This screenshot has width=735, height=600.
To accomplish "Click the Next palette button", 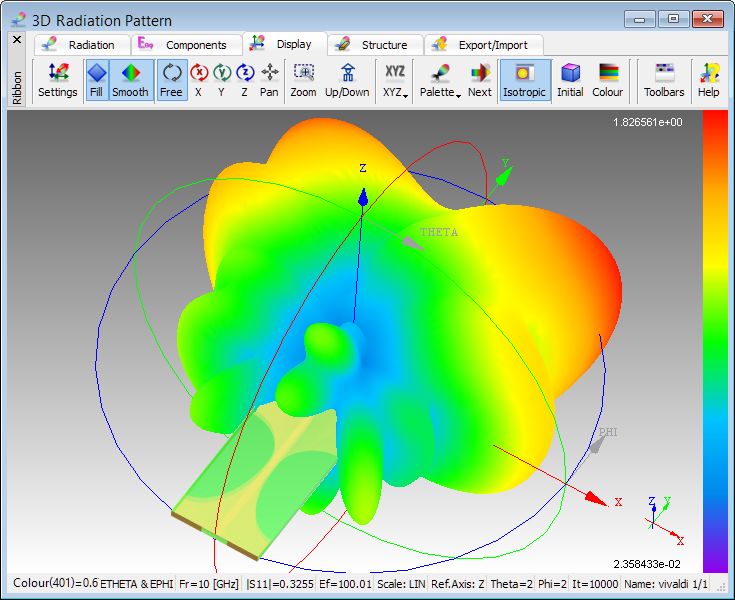I will point(480,80).
